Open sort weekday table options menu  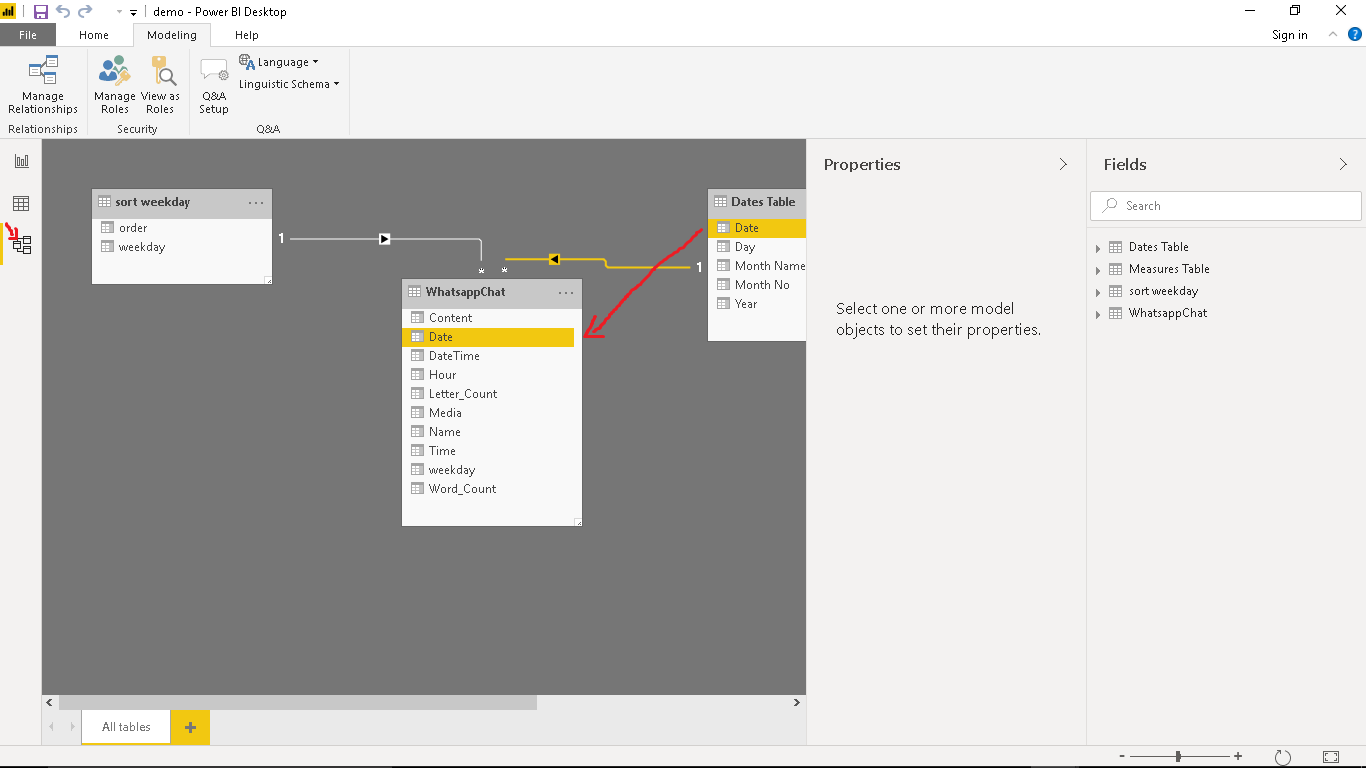[x=256, y=202]
